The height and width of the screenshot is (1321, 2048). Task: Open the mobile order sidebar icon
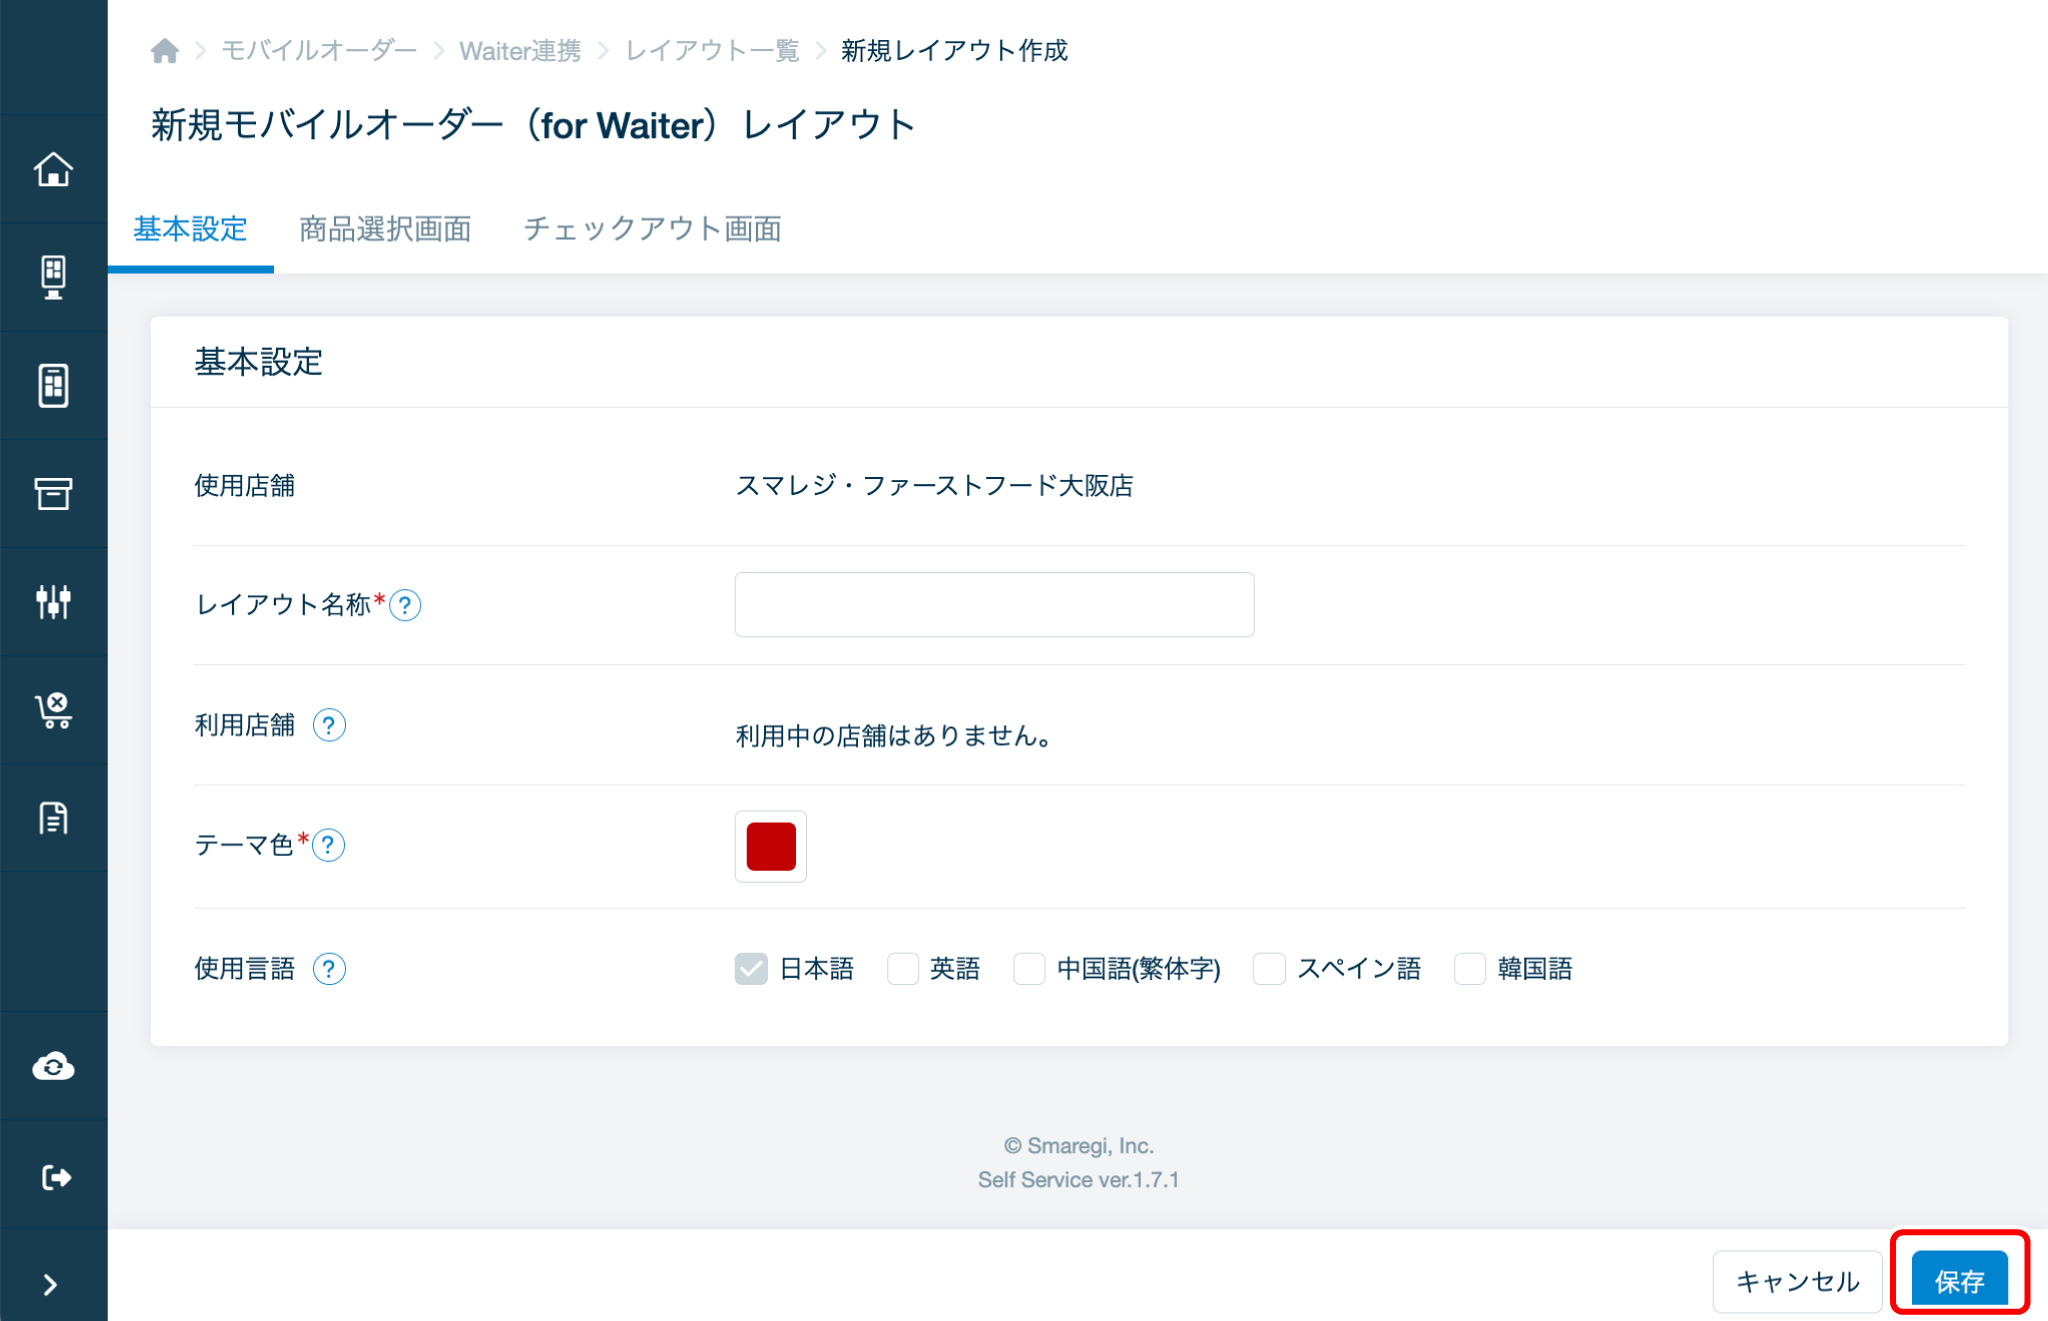click(x=53, y=385)
